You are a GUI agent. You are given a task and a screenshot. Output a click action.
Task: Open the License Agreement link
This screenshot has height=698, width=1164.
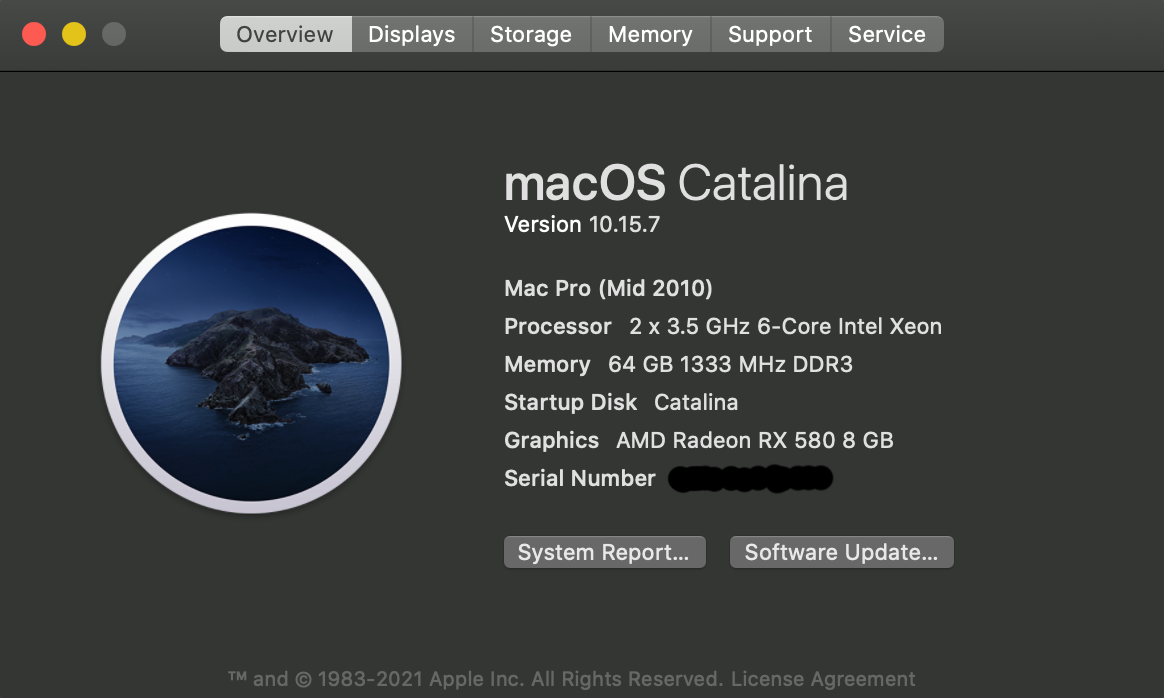[x=823, y=680]
